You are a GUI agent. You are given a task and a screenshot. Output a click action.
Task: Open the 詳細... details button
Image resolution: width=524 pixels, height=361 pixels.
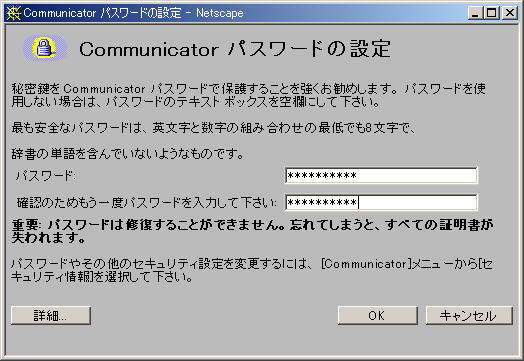pos(51,316)
